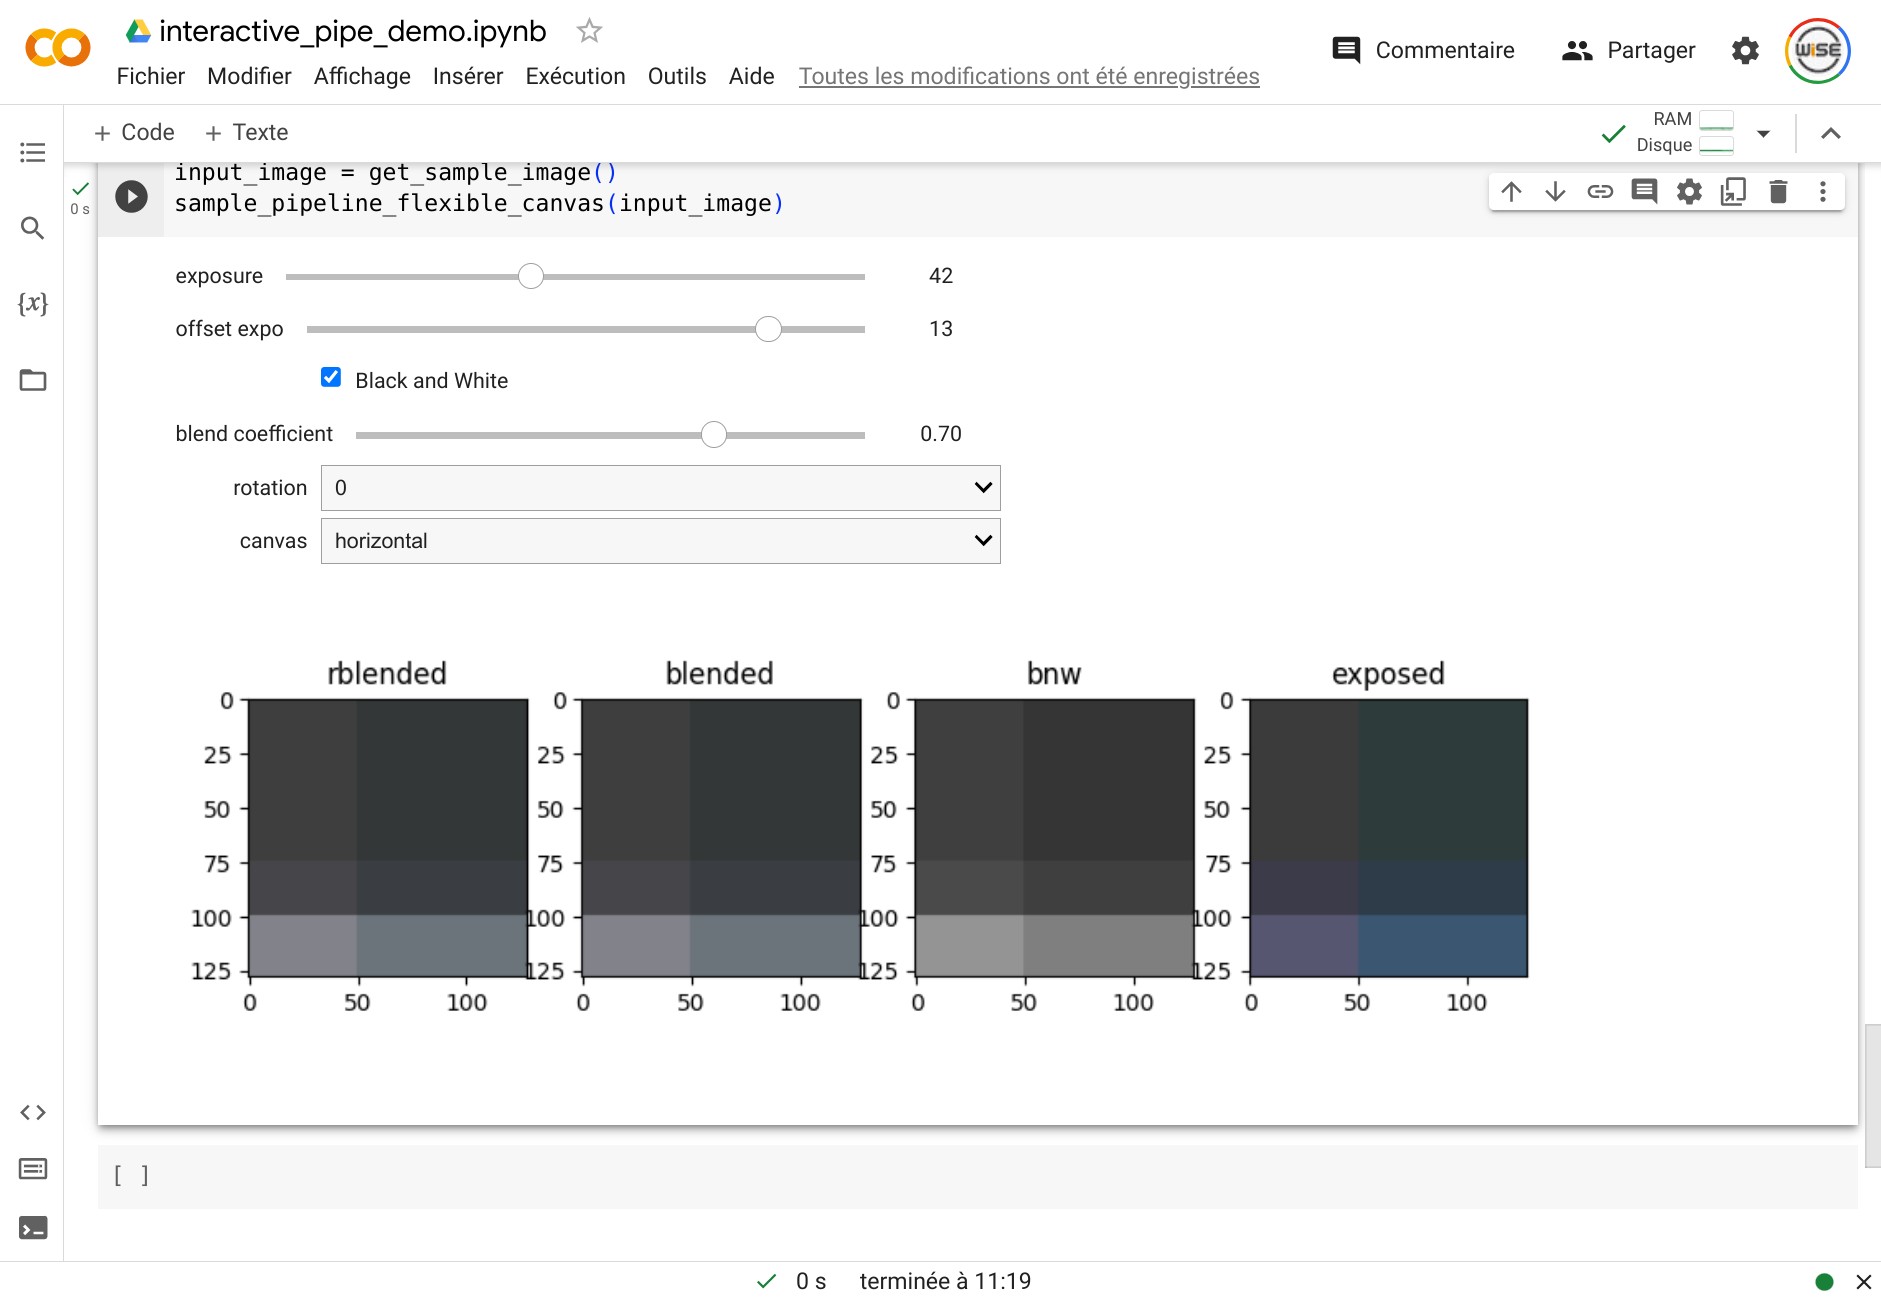Open the canvas dropdown set to horizontal
The width and height of the screenshot is (1881, 1298).
tap(660, 541)
